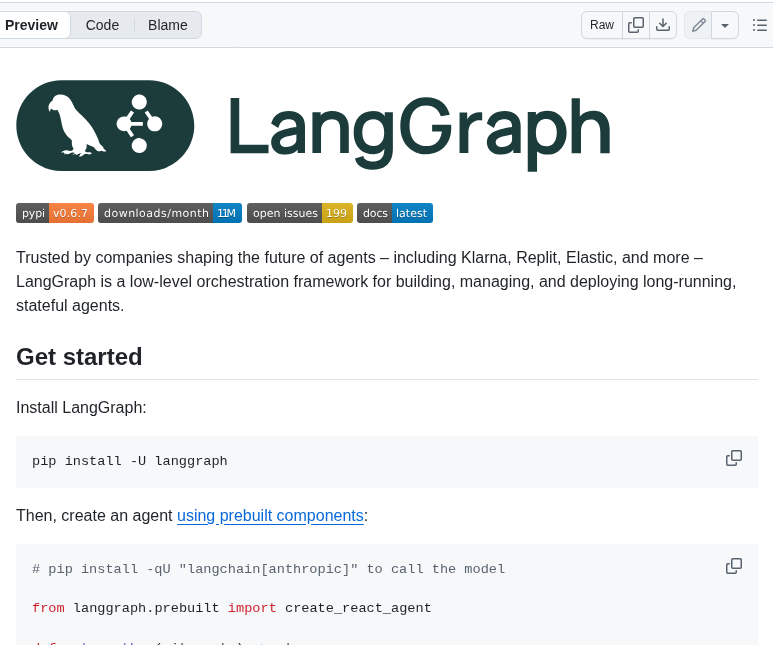Open the outline list icon

[760, 25]
